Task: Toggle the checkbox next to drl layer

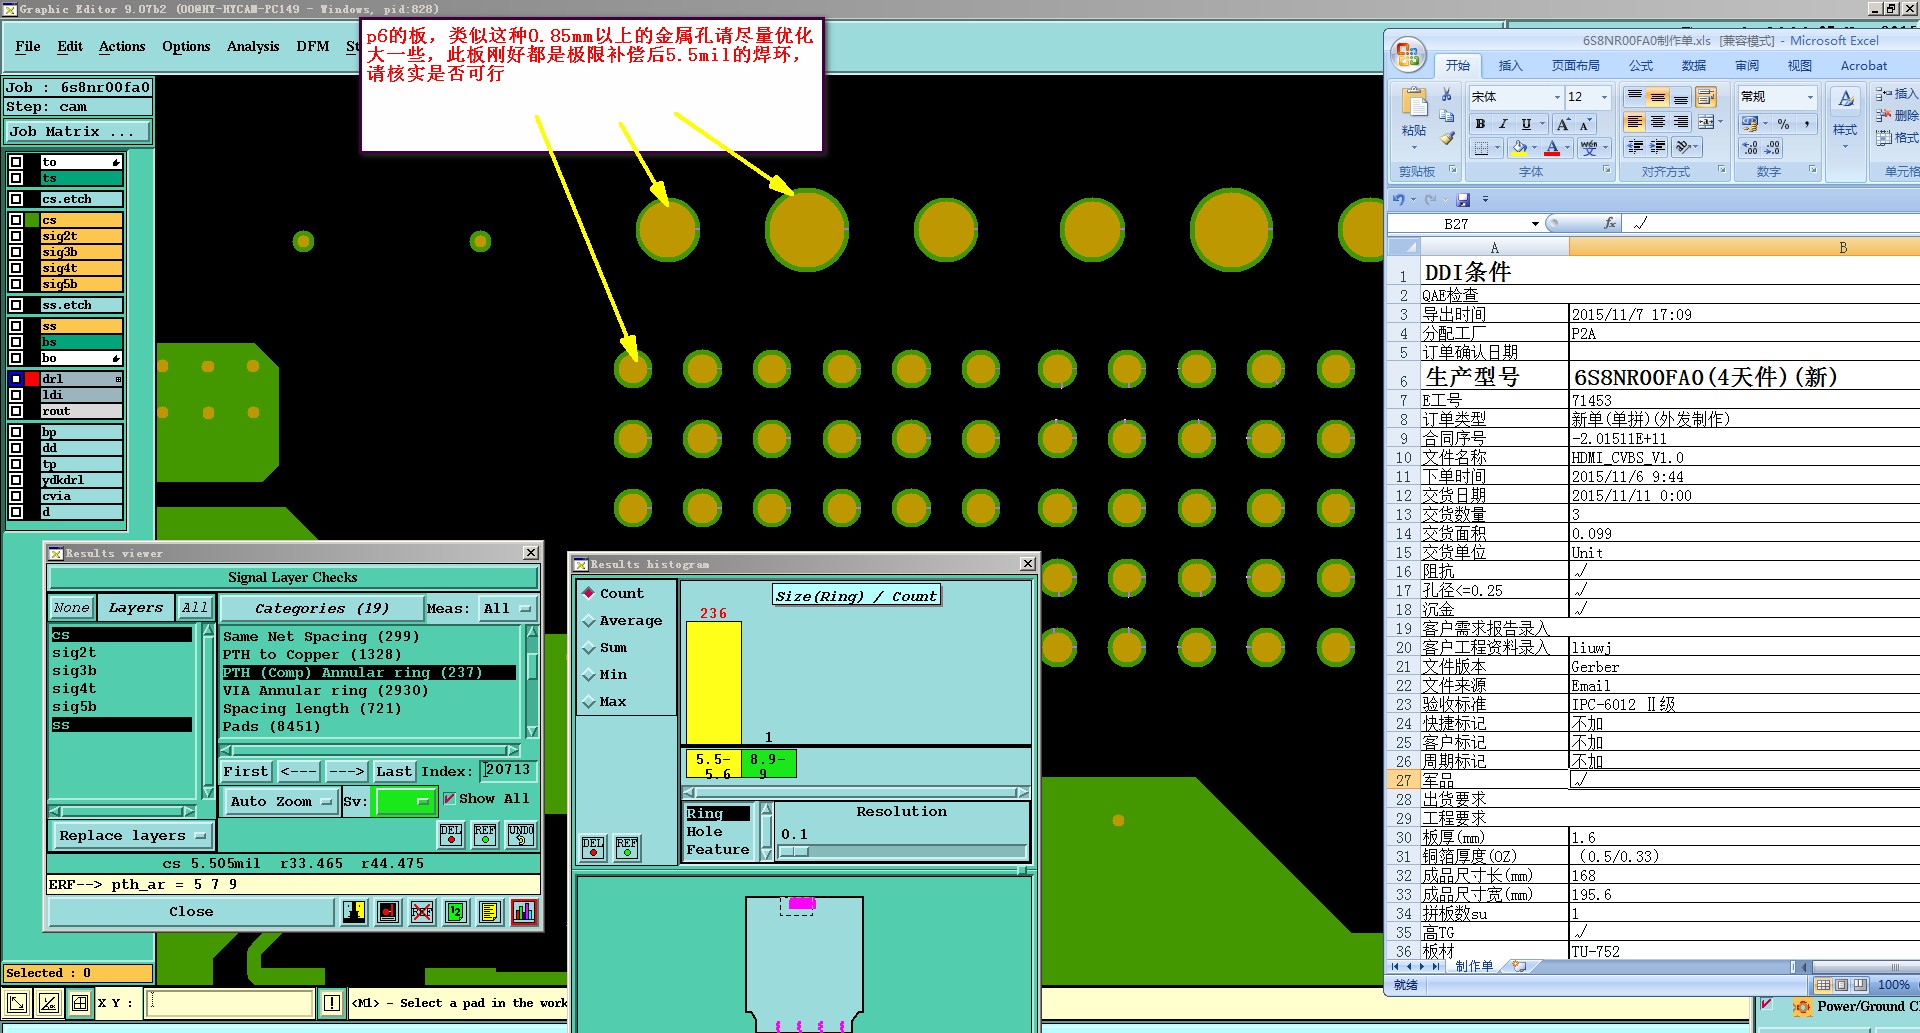Action: click(16, 379)
